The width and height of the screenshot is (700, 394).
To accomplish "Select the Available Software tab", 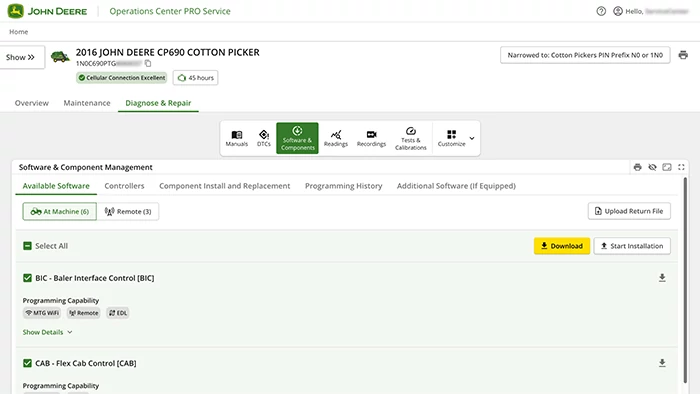I will pos(56,186).
